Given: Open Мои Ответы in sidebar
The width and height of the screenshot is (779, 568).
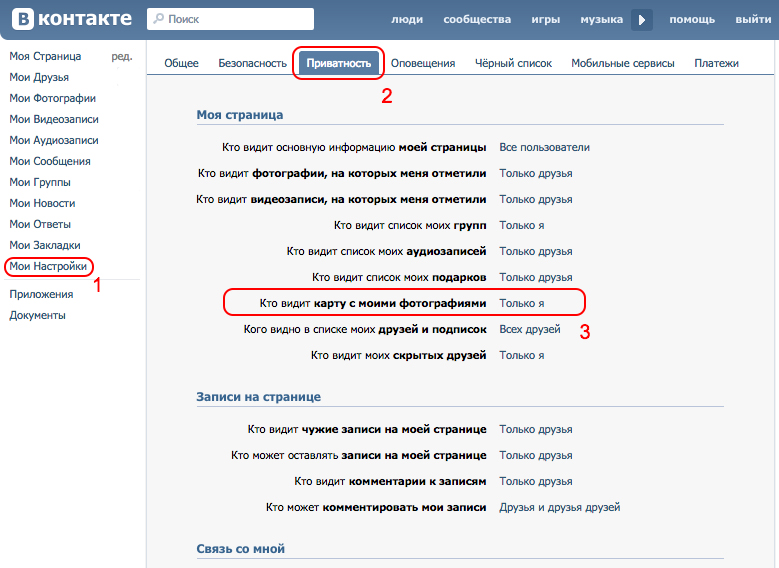Looking at the screenshot, I should (40, 224).
